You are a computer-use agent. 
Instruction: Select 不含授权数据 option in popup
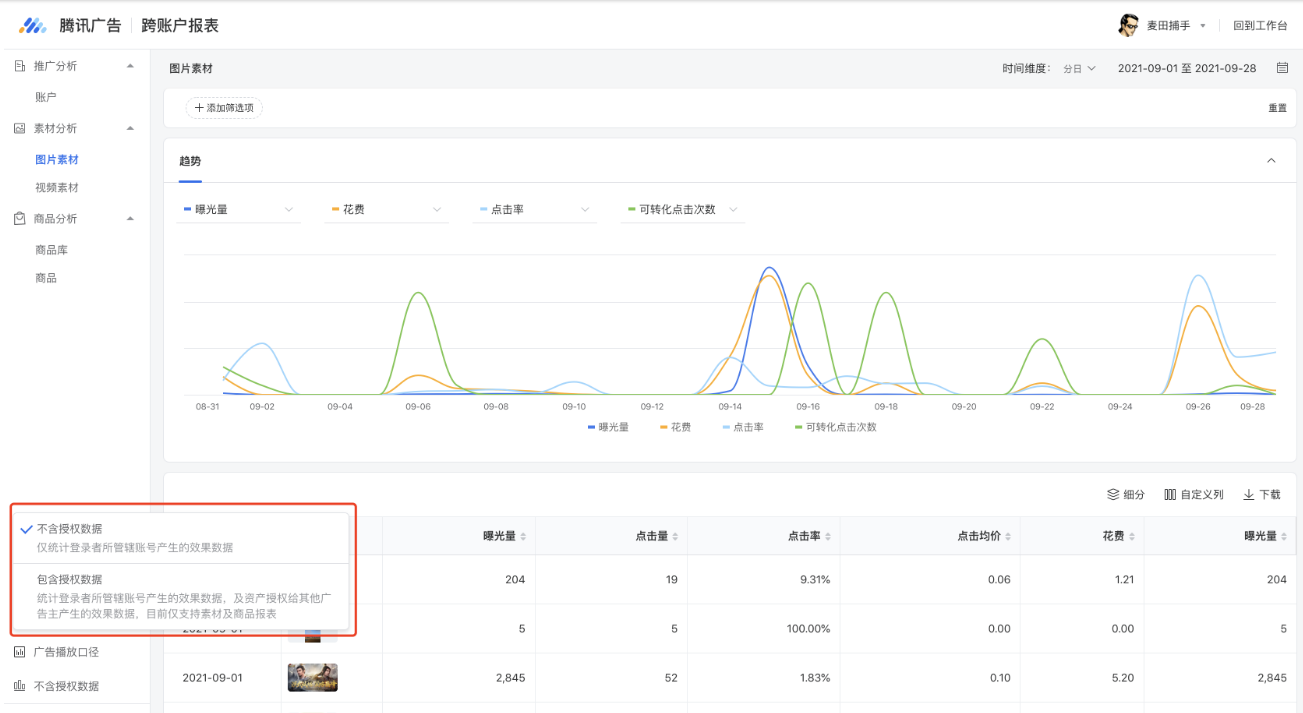[69, 529]
